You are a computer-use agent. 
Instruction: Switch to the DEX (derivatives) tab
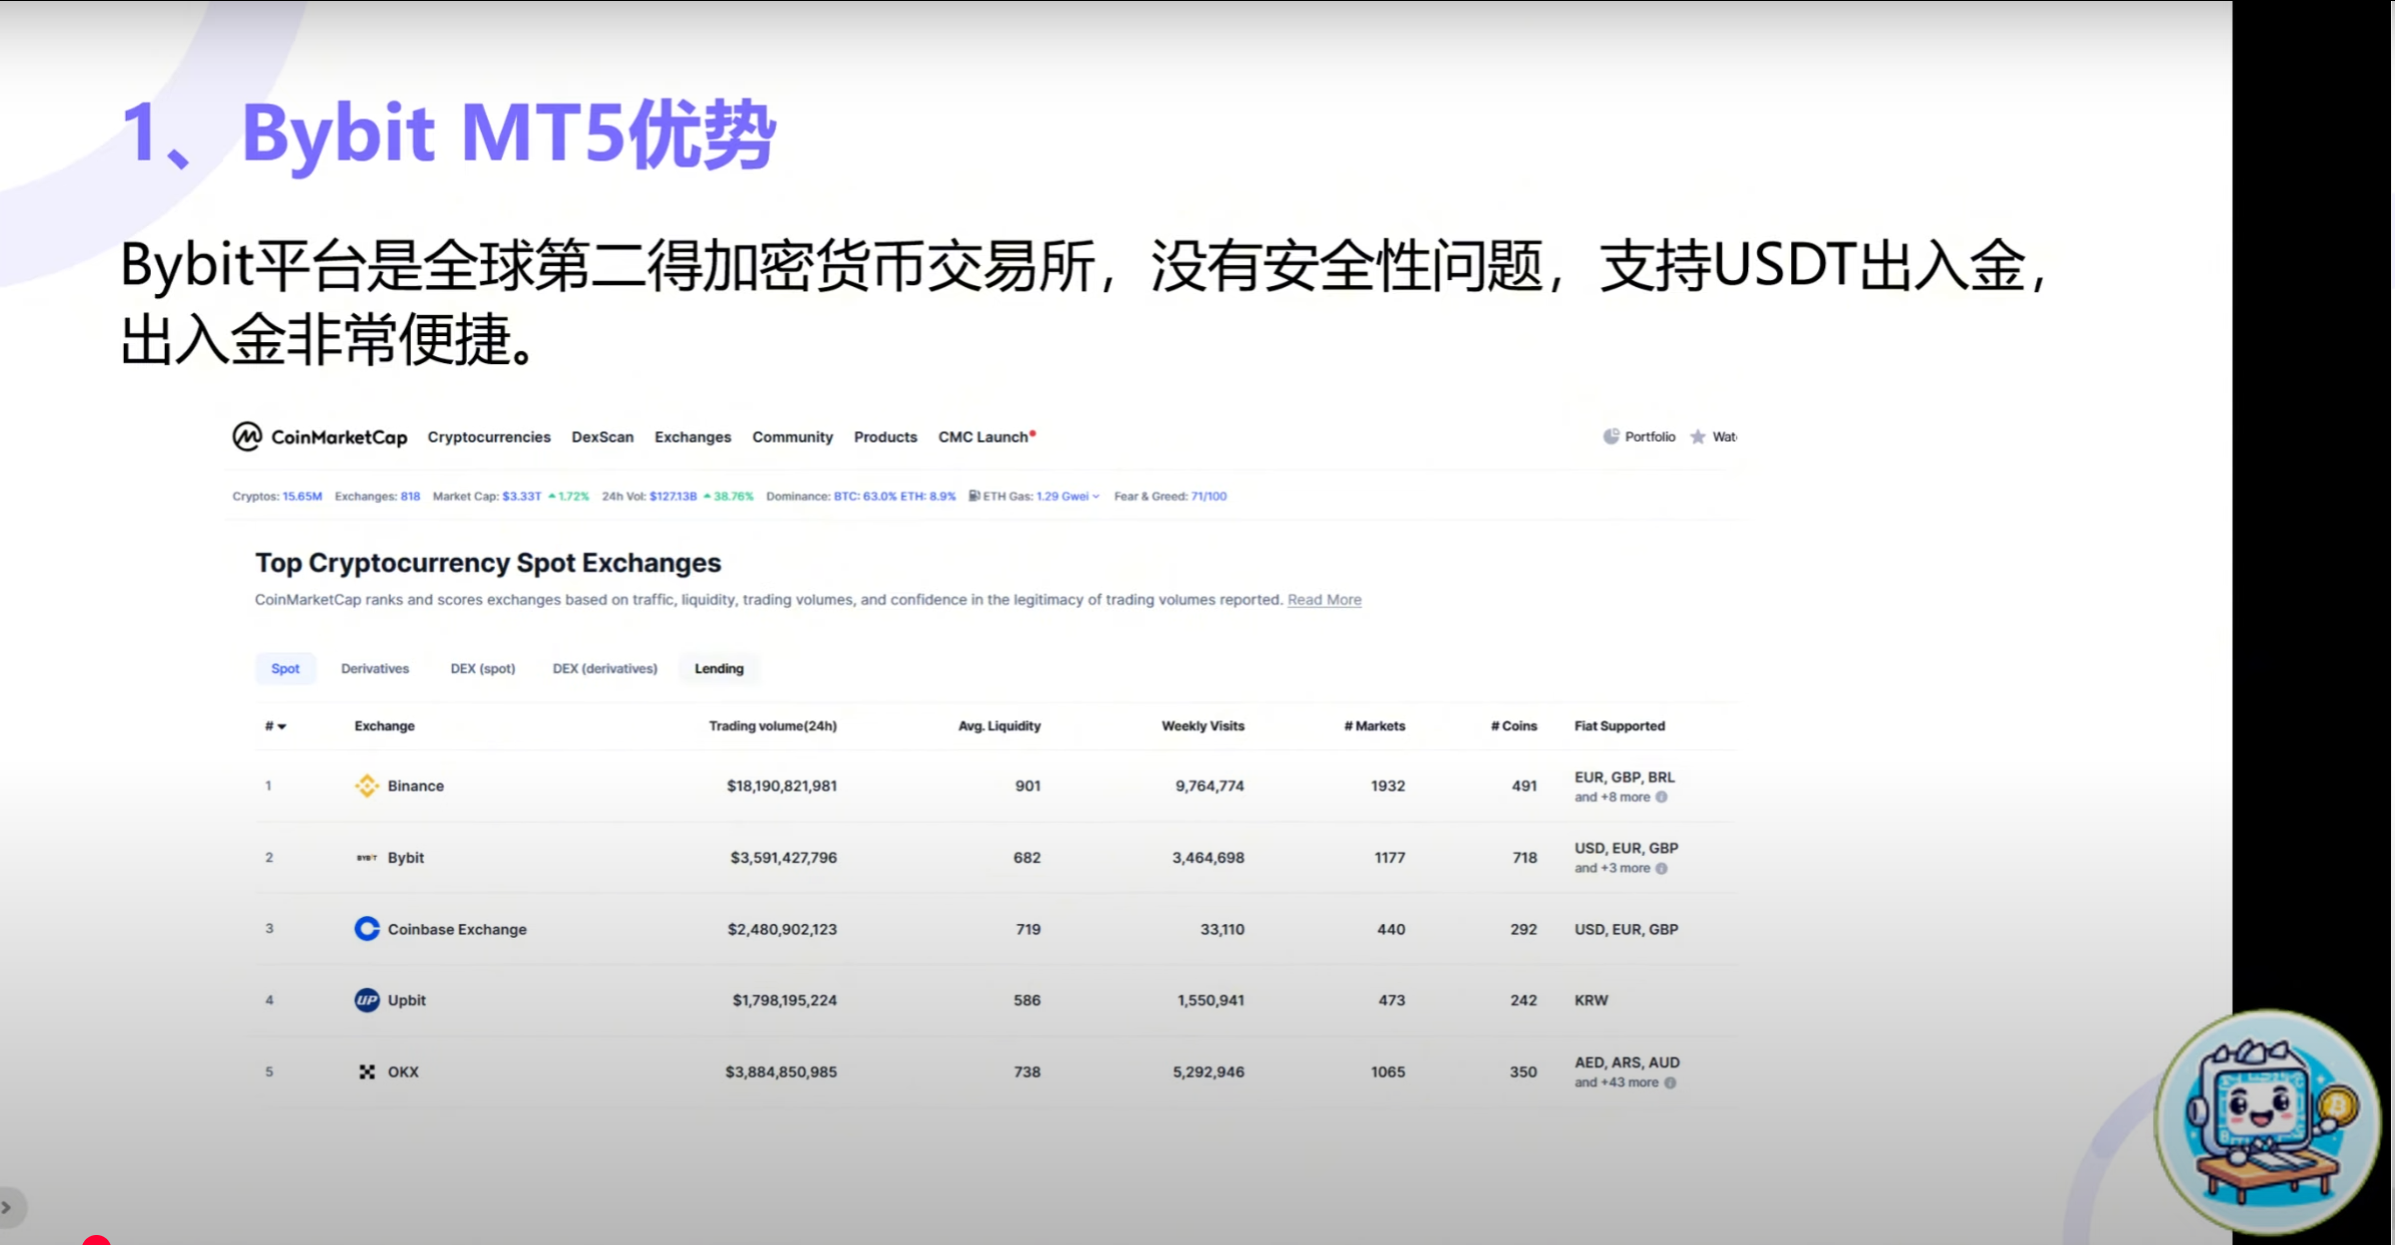point(605,669)
